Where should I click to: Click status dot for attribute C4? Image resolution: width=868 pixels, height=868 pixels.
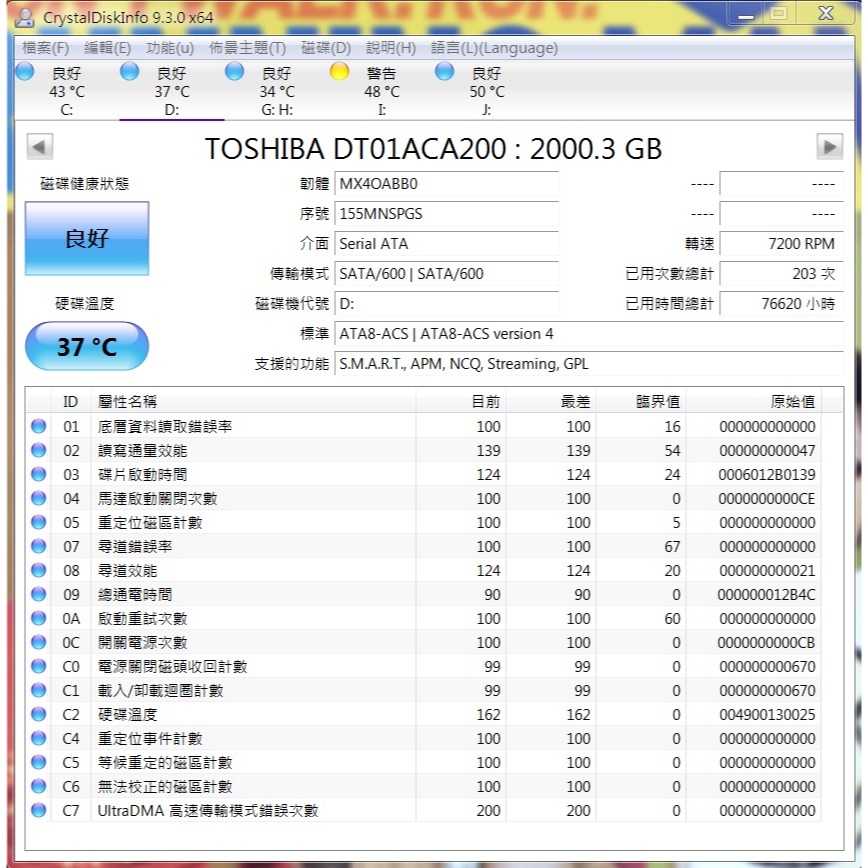pos(39,738)
